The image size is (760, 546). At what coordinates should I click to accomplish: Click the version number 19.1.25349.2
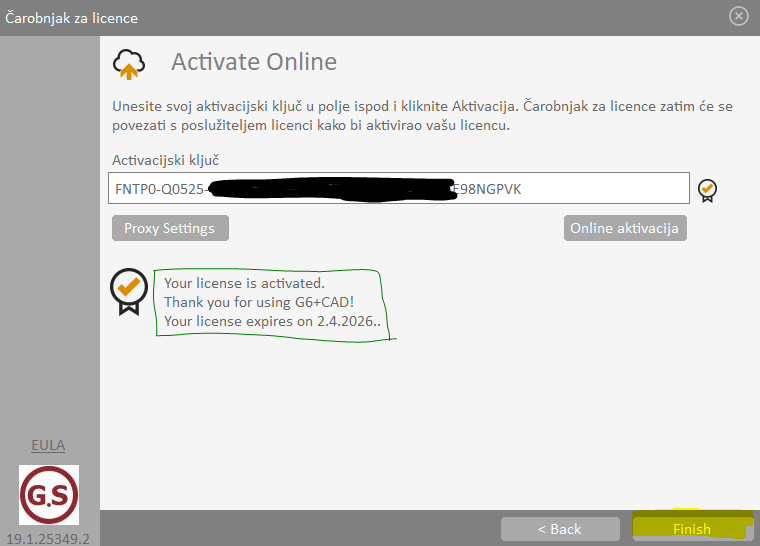click(49, 538)
